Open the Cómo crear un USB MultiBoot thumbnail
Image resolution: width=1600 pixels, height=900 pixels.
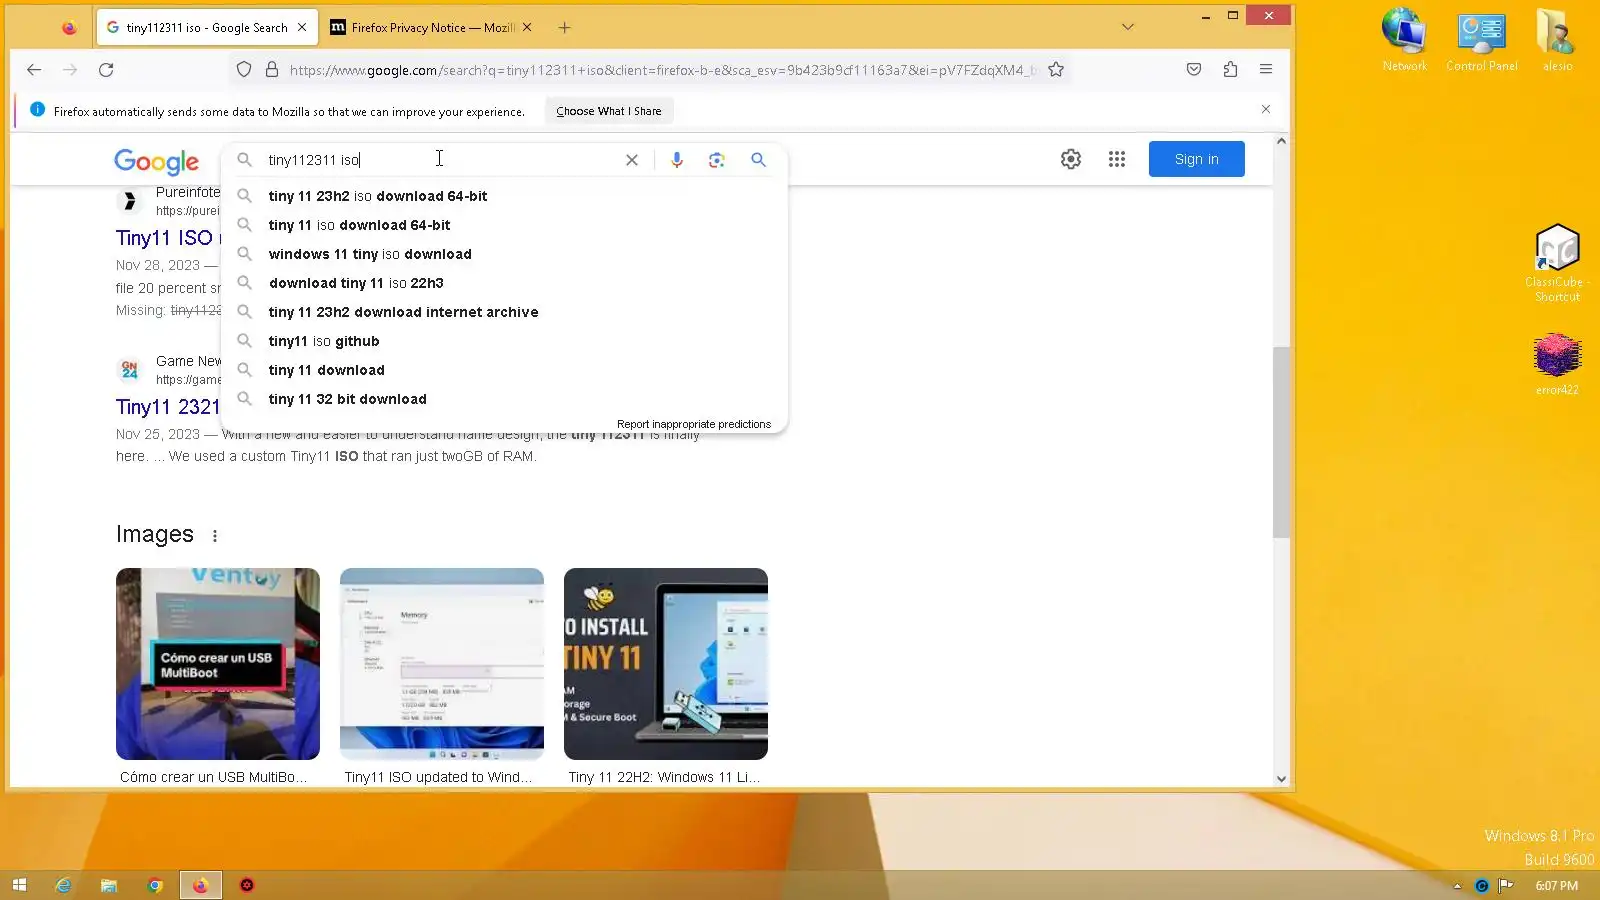[x=218, y=664]
